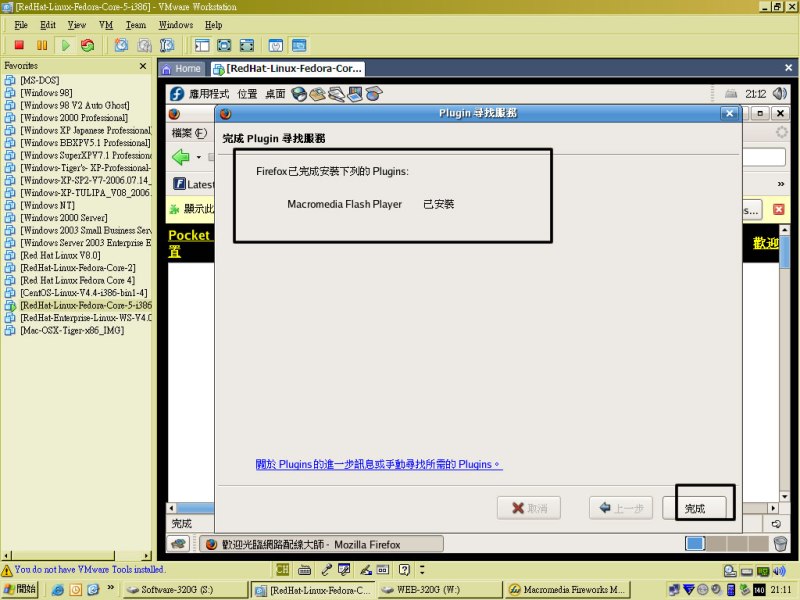
Task: Click the 上一步 back button
Action: [x=621, y=508]
